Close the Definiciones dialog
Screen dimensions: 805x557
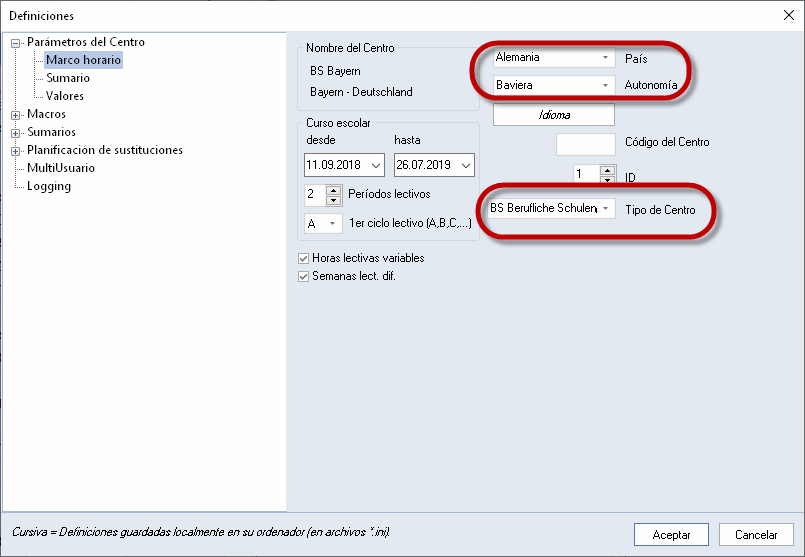pyautogui.click(x=789, y=15)
